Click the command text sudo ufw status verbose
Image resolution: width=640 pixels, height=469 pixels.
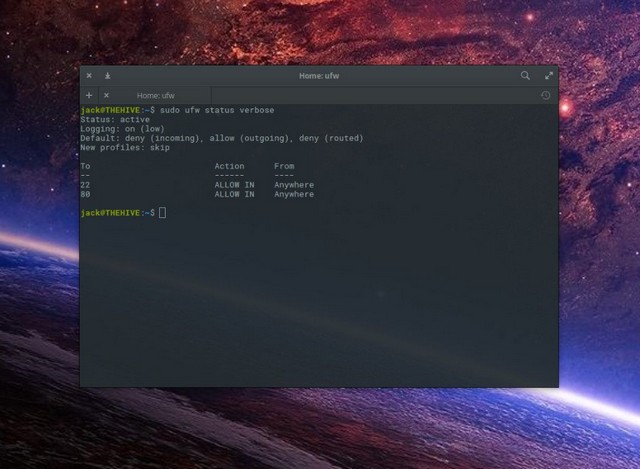(217, 110)
